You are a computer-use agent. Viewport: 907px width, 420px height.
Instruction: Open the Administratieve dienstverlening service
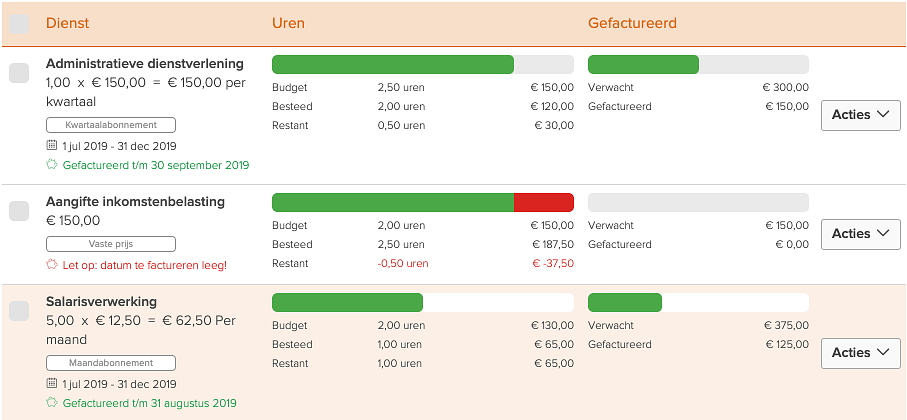143,64
